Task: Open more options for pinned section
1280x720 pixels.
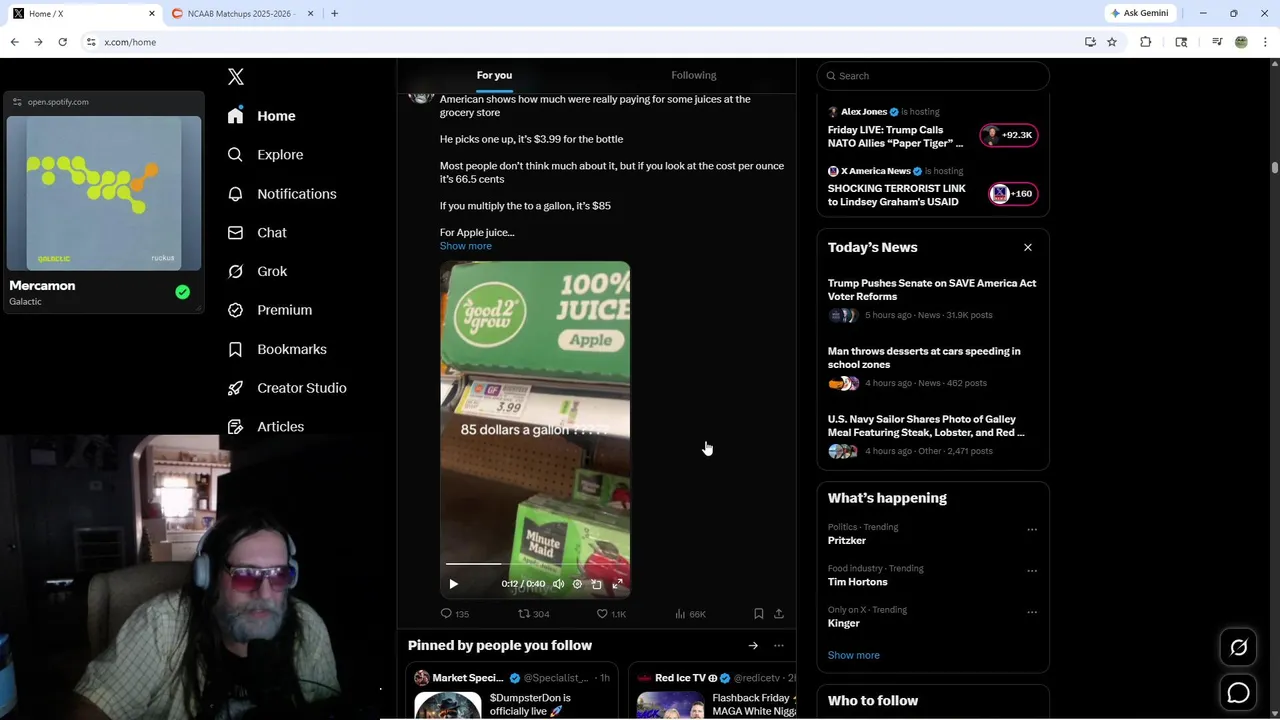Action: coord(779,646)
